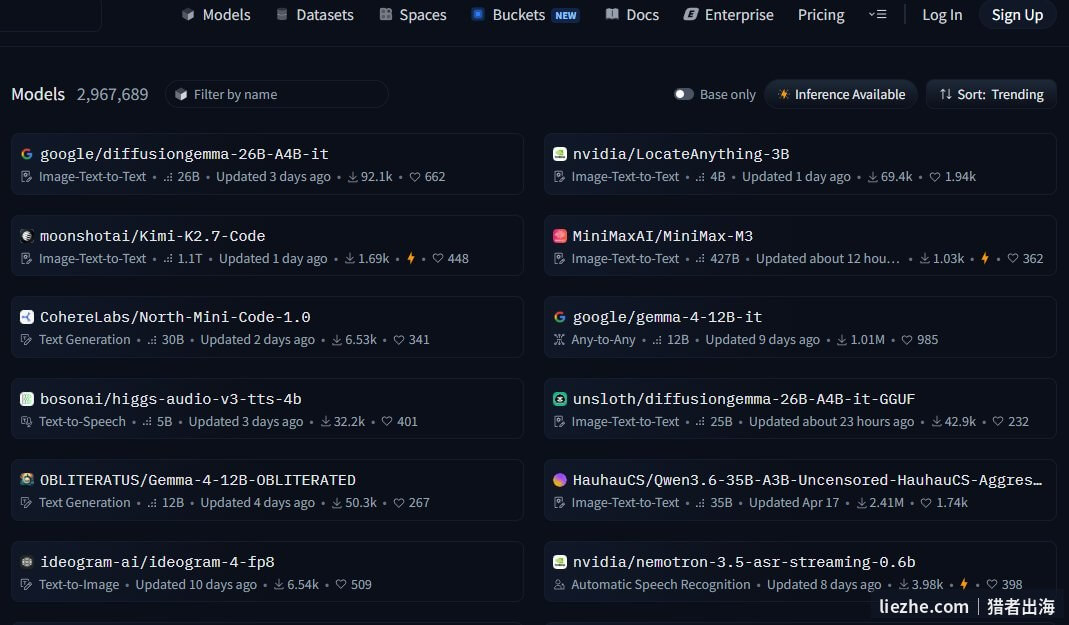Click the "Updated Apr 17" text

point(794,502)
